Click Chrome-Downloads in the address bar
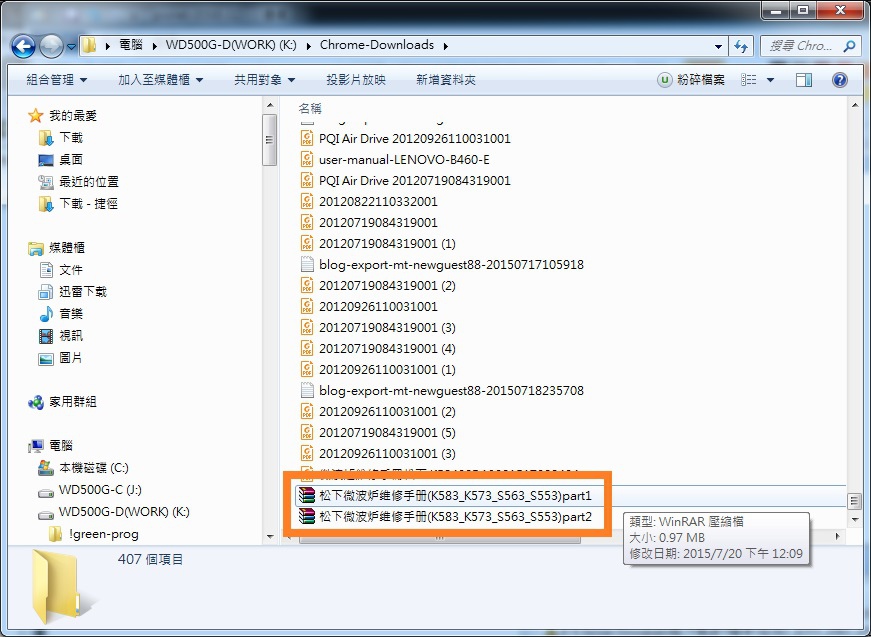This screenshot has width=871, height=637. (377, 45)
